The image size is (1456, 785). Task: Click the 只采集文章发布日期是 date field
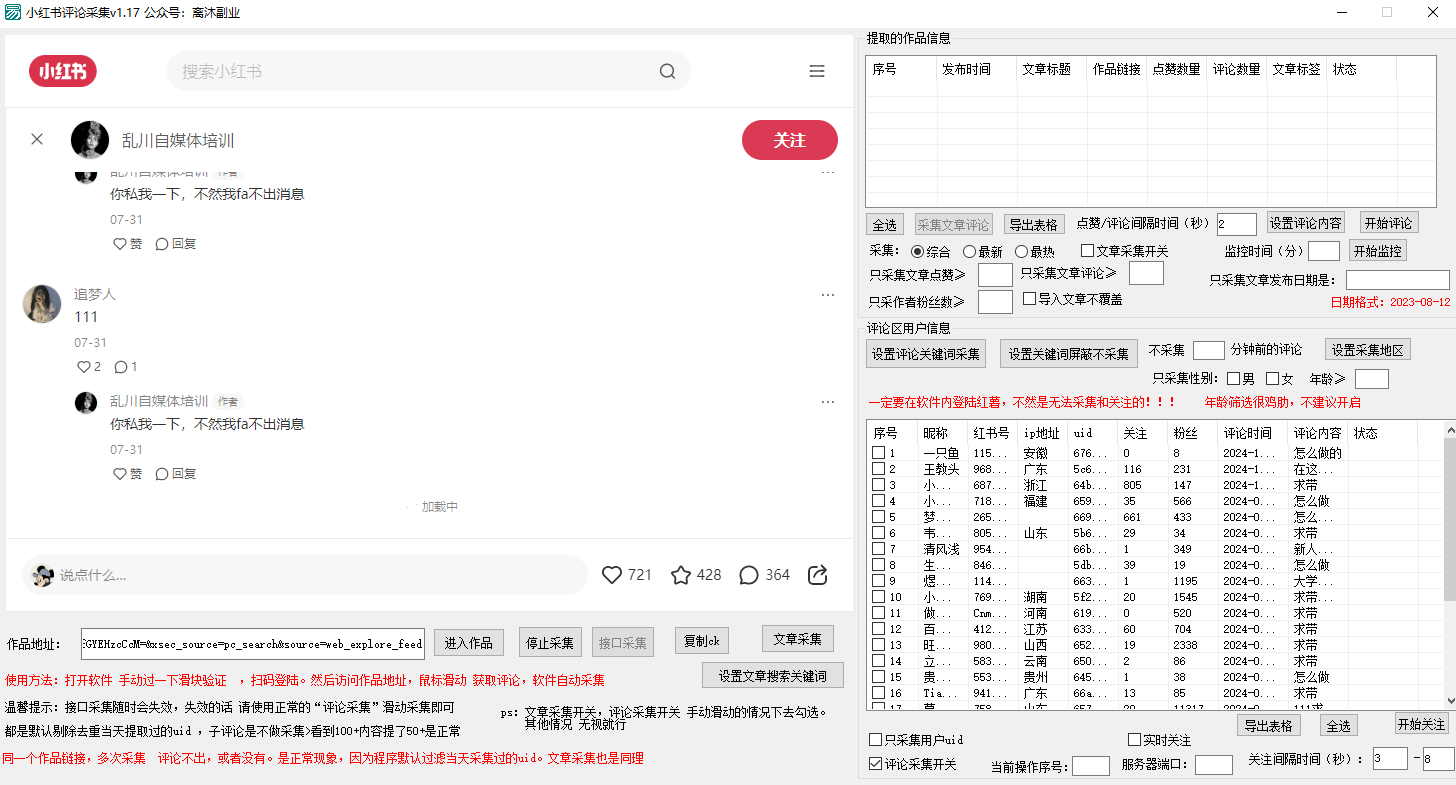1397,280
